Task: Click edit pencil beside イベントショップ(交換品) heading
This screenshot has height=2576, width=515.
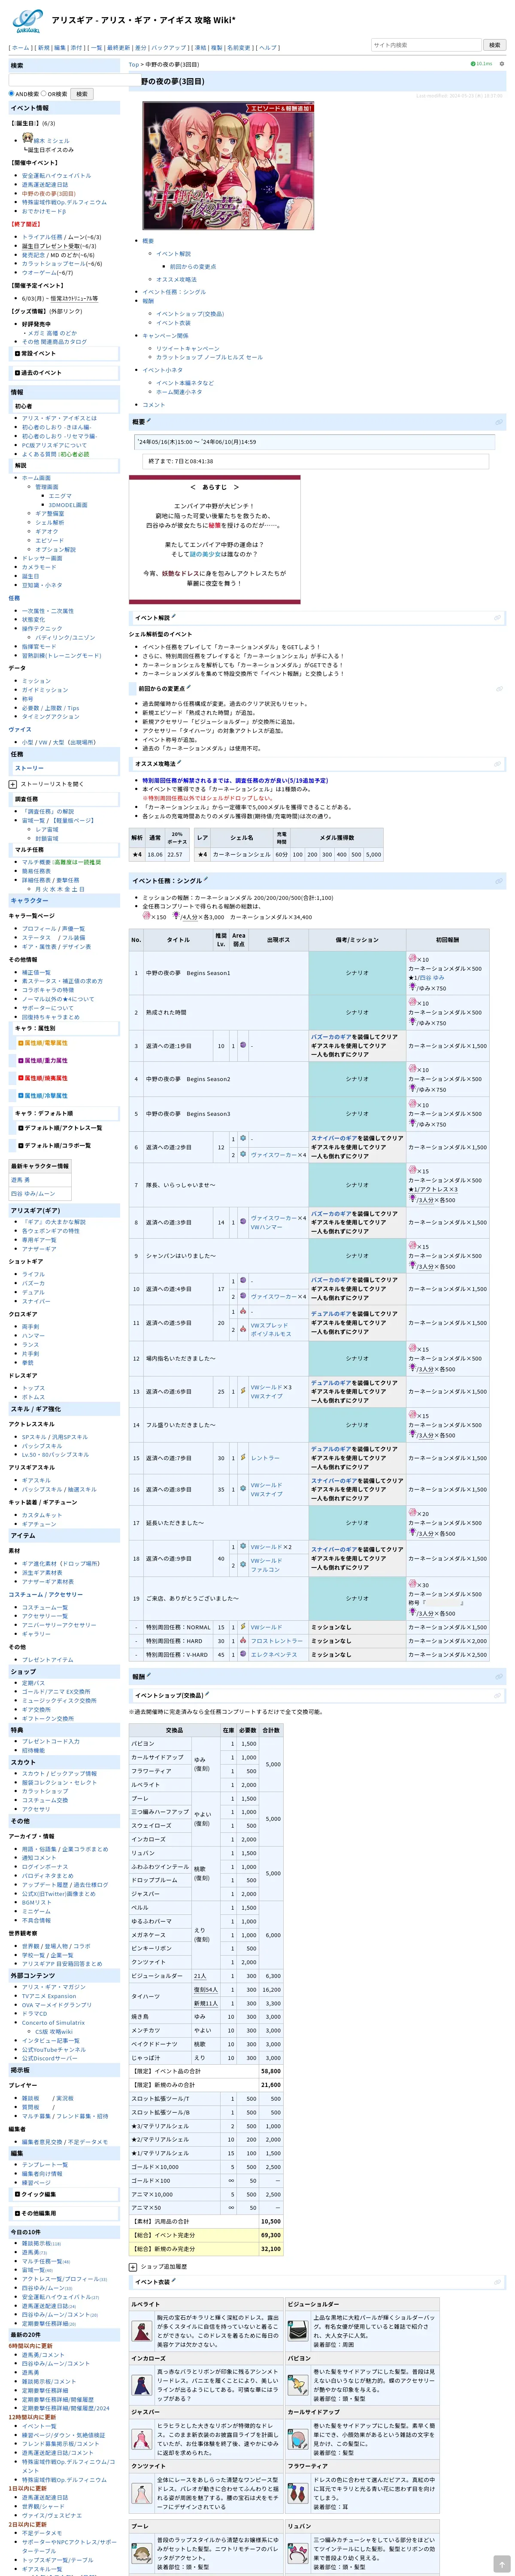Action: [x=206, y=1694]
